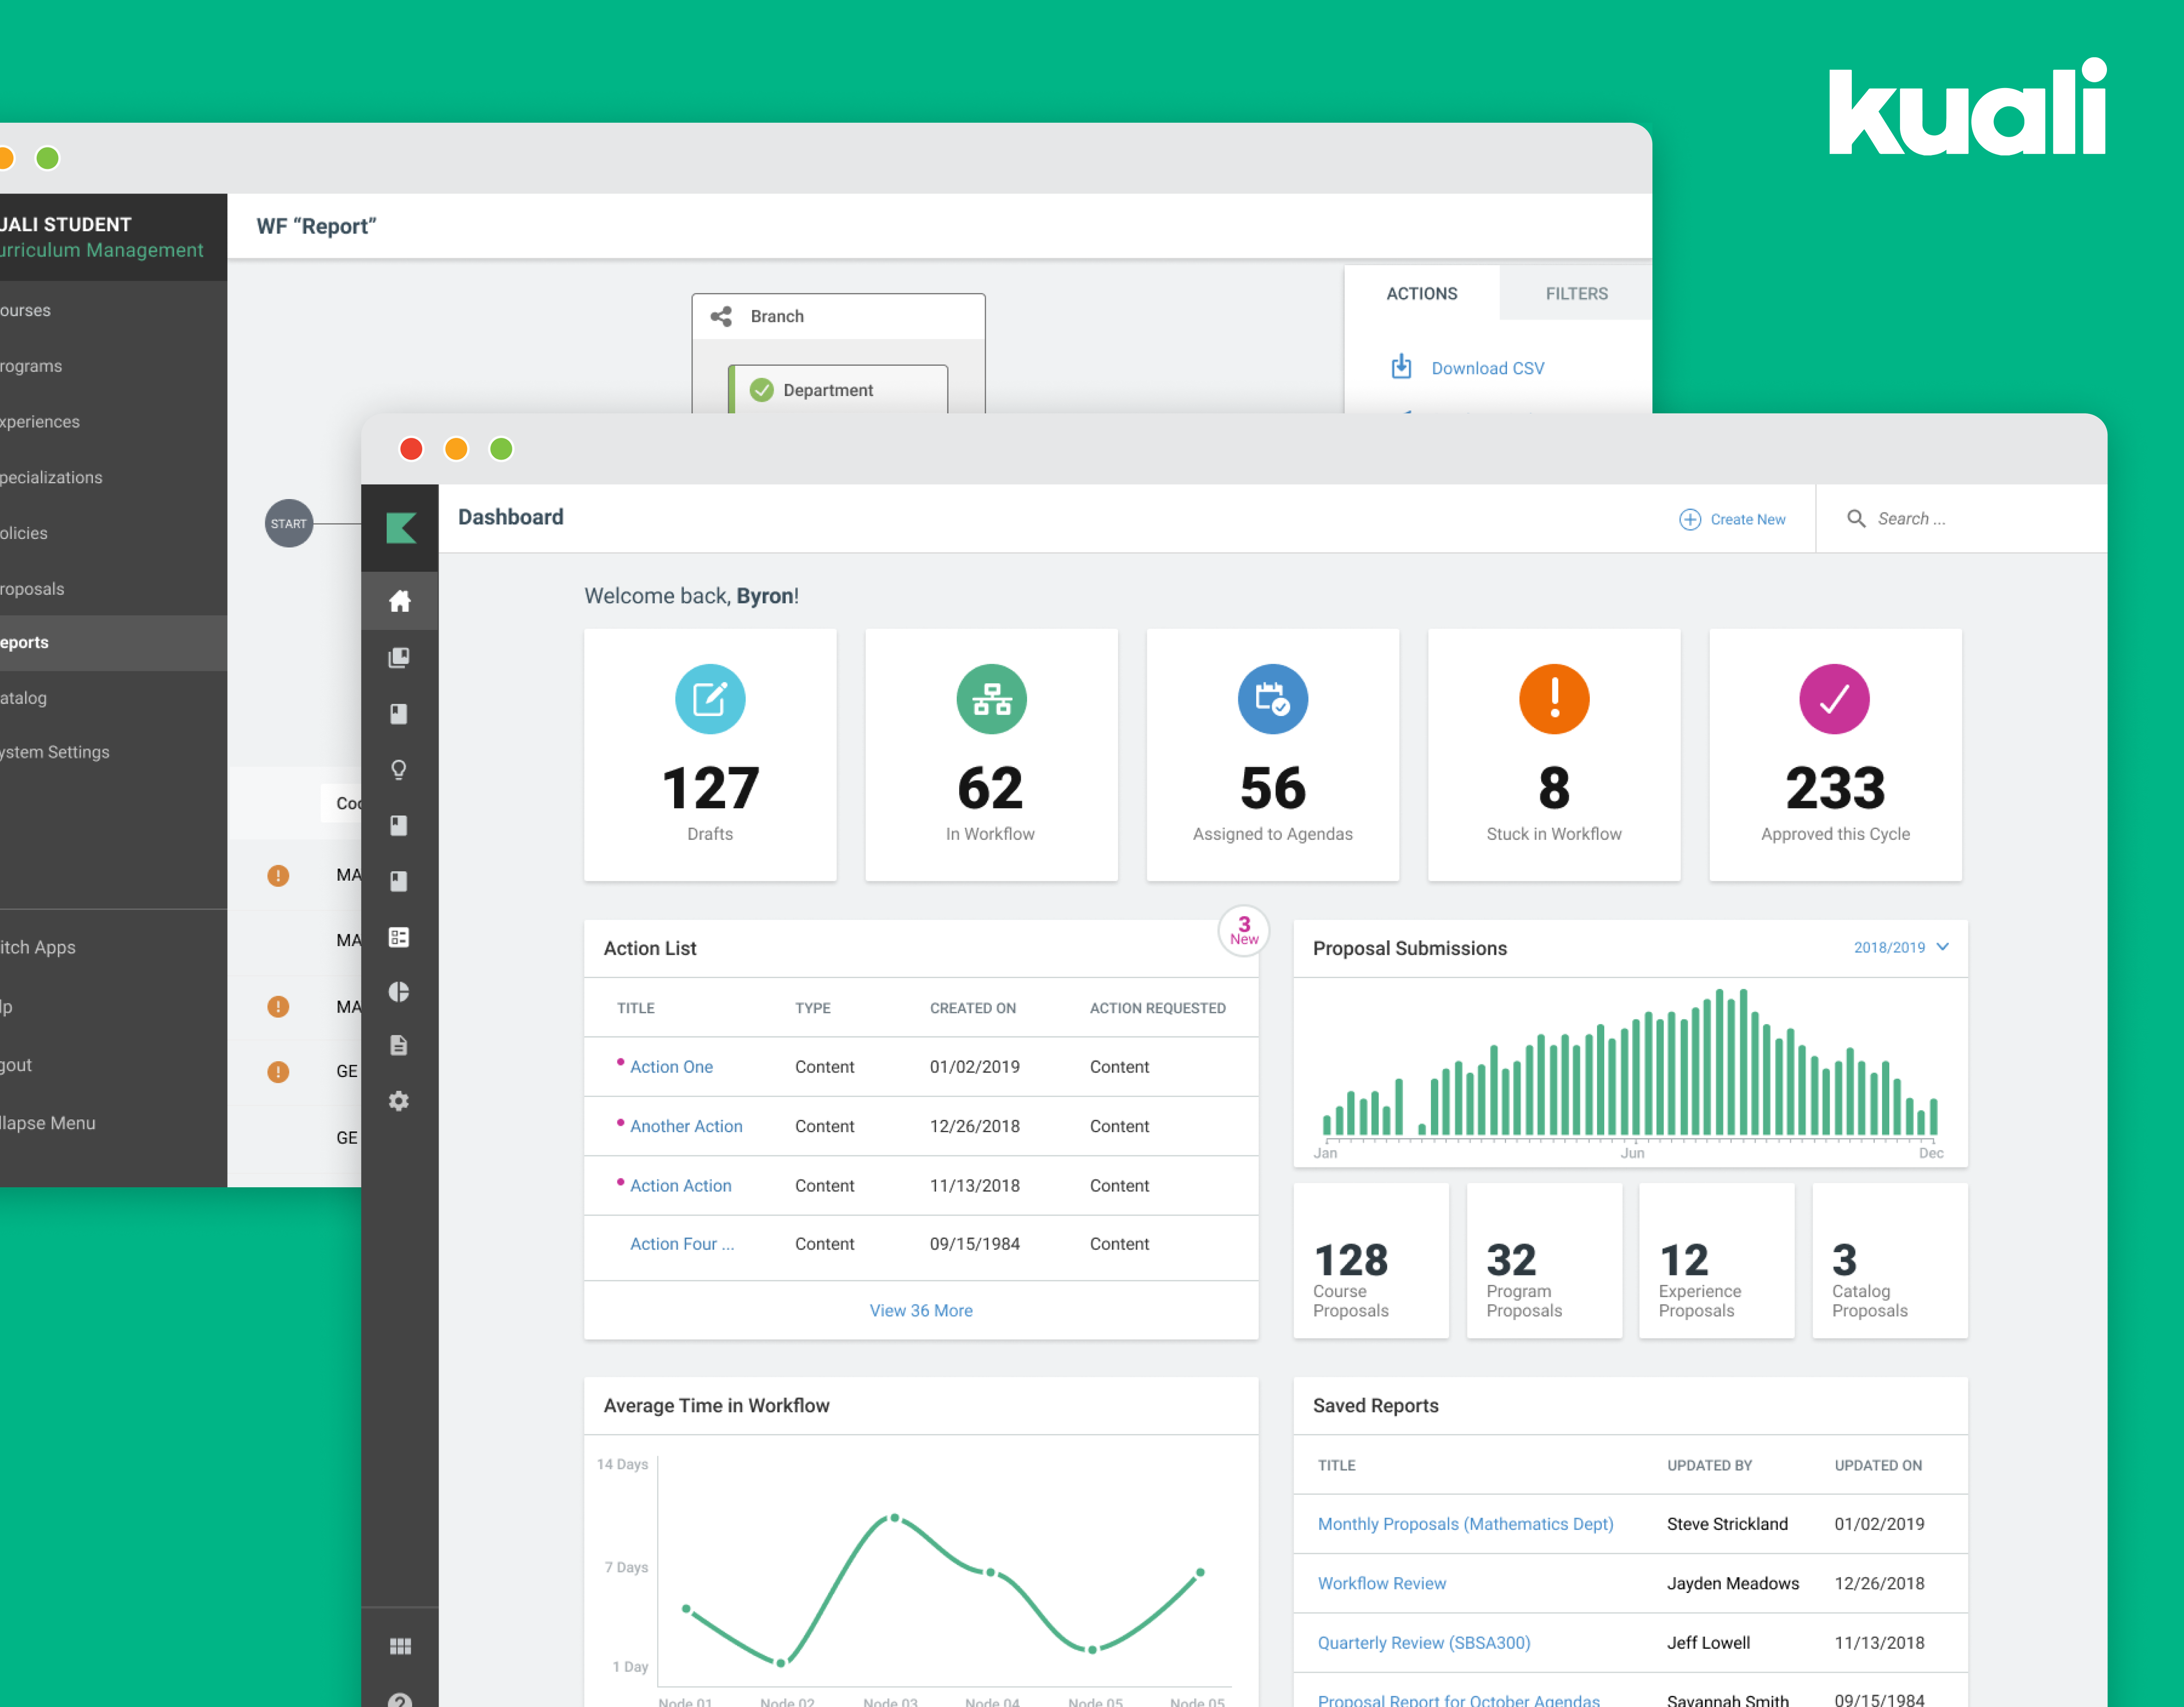Screen dimensions: 2184x1707
Task: Click the document icon in the sidebar
Action: (399, 1046)
